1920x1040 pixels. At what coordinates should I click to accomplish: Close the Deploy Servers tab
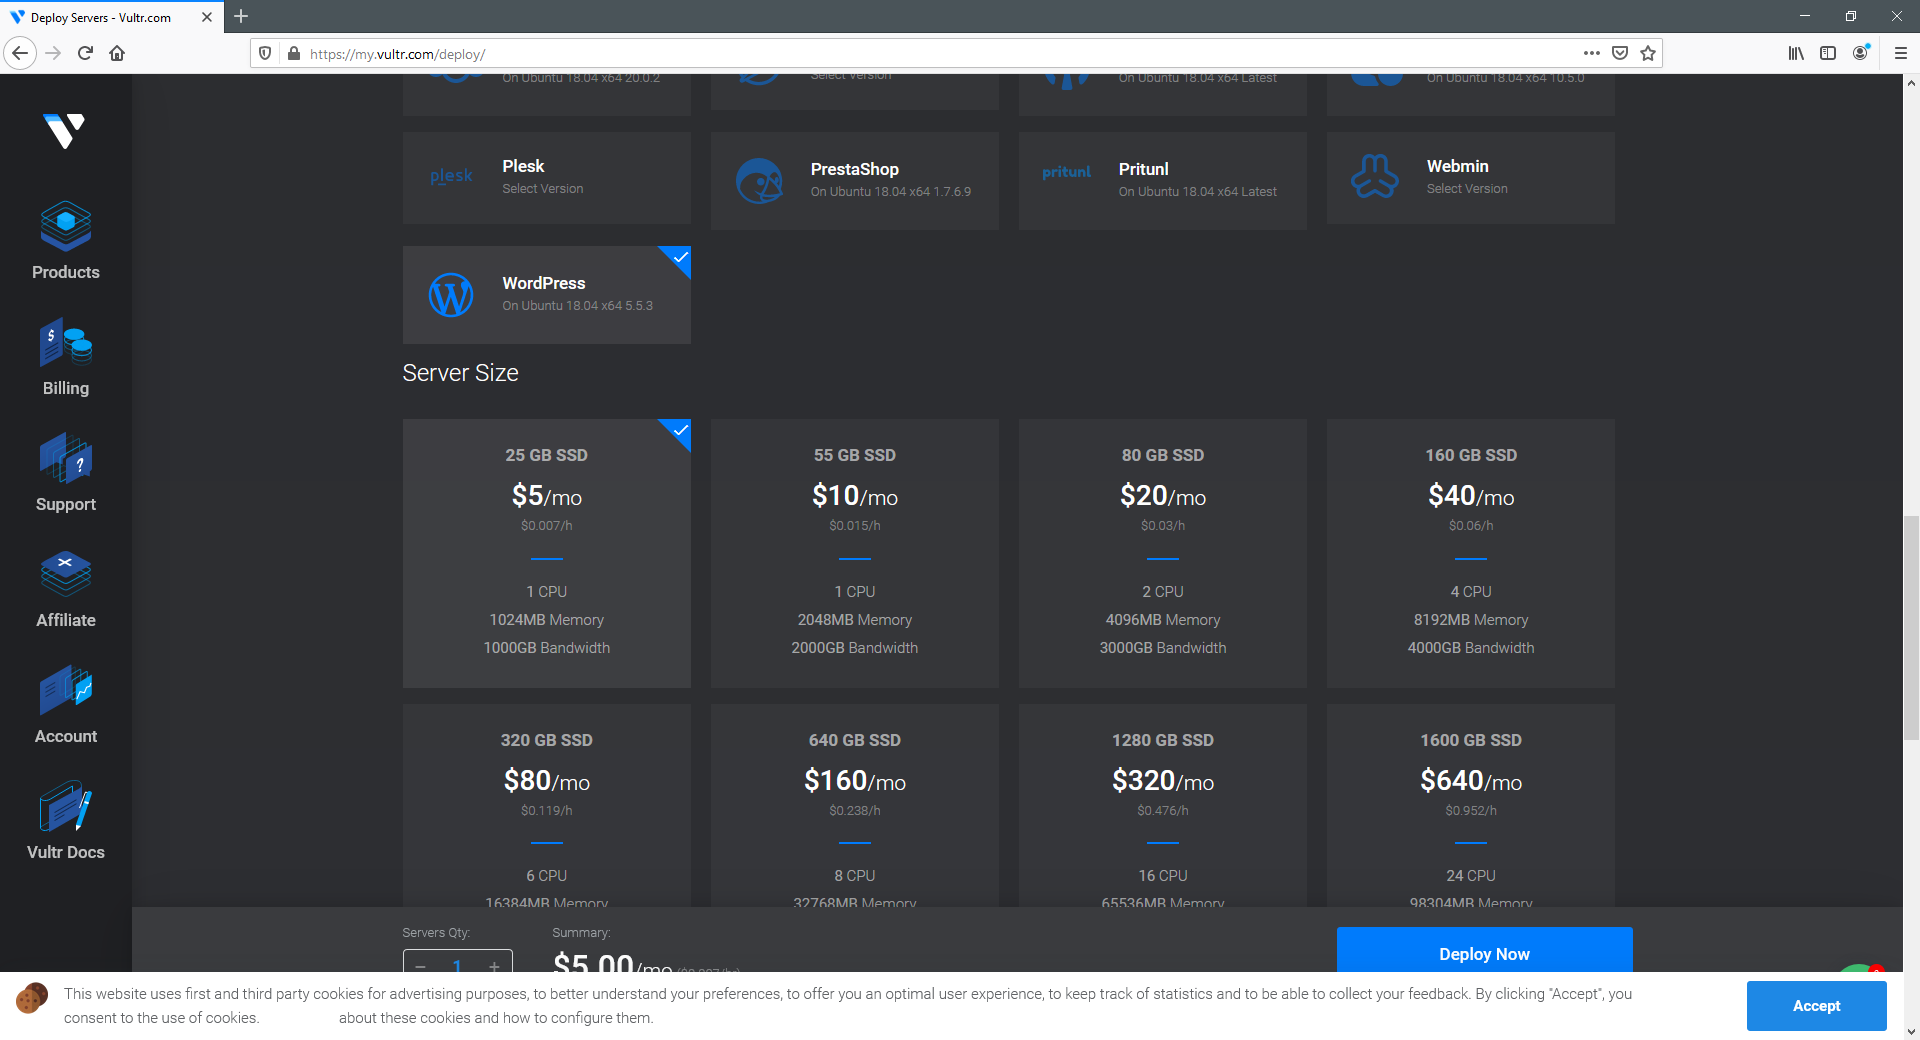click(x=207, y=17)
